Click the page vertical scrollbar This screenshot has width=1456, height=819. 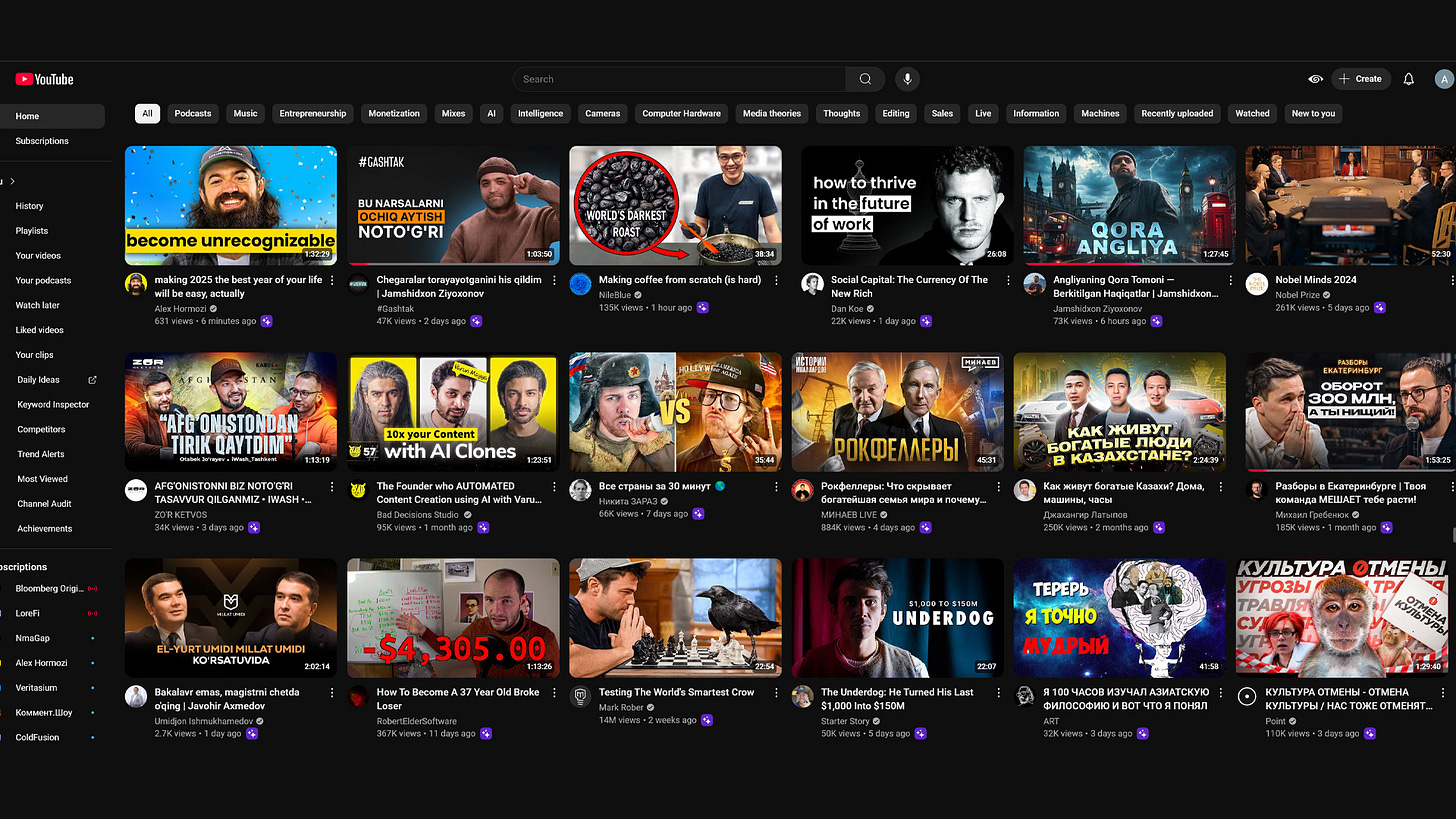1452,535
